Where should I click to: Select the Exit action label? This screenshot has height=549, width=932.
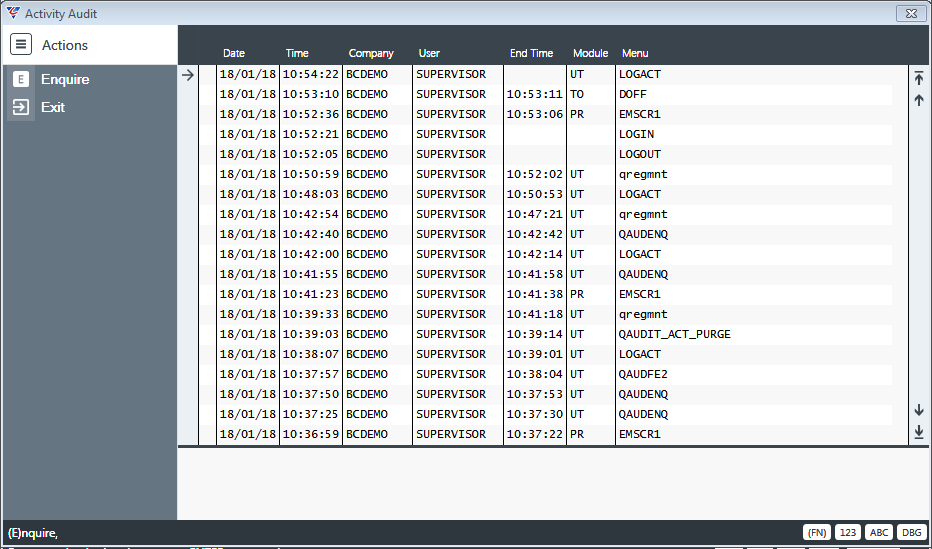click(x=53, y=107)
